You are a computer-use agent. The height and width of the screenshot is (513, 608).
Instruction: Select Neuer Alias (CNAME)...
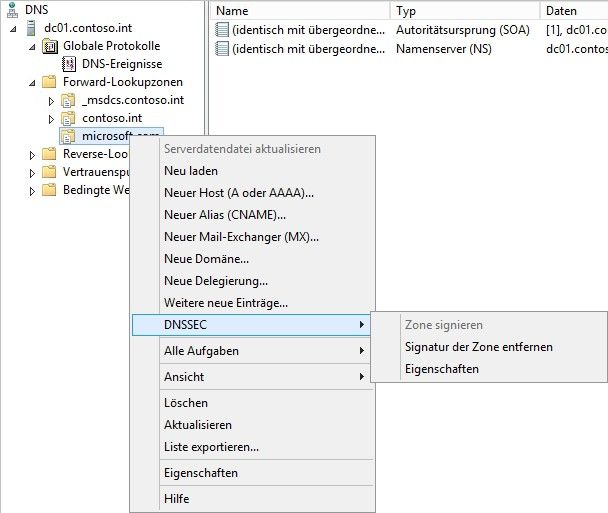pos(252,215)
